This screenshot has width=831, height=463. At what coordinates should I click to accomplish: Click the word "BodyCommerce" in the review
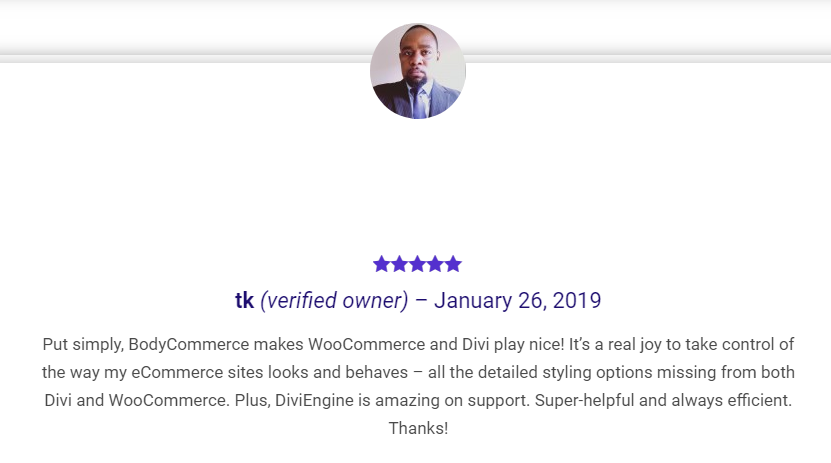click(x=189, y=344)
